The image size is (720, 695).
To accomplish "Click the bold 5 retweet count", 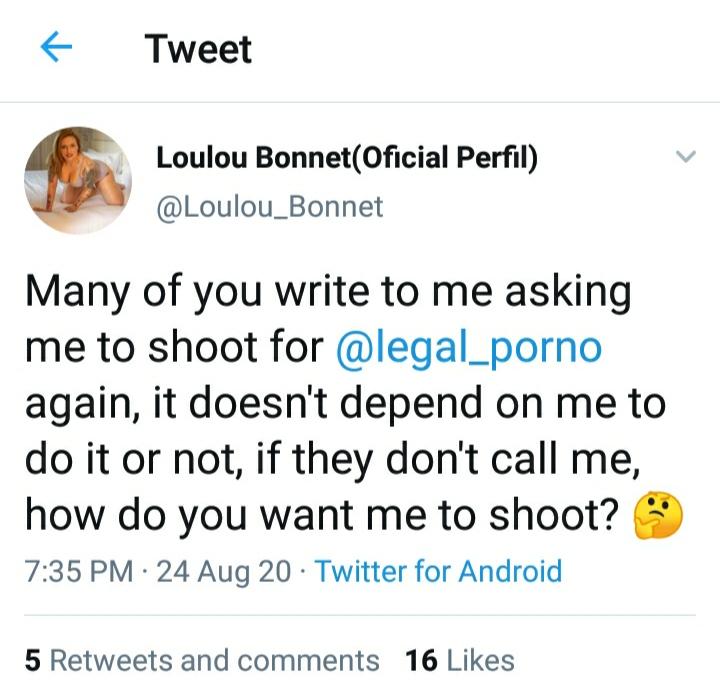I will pos(32,660).
